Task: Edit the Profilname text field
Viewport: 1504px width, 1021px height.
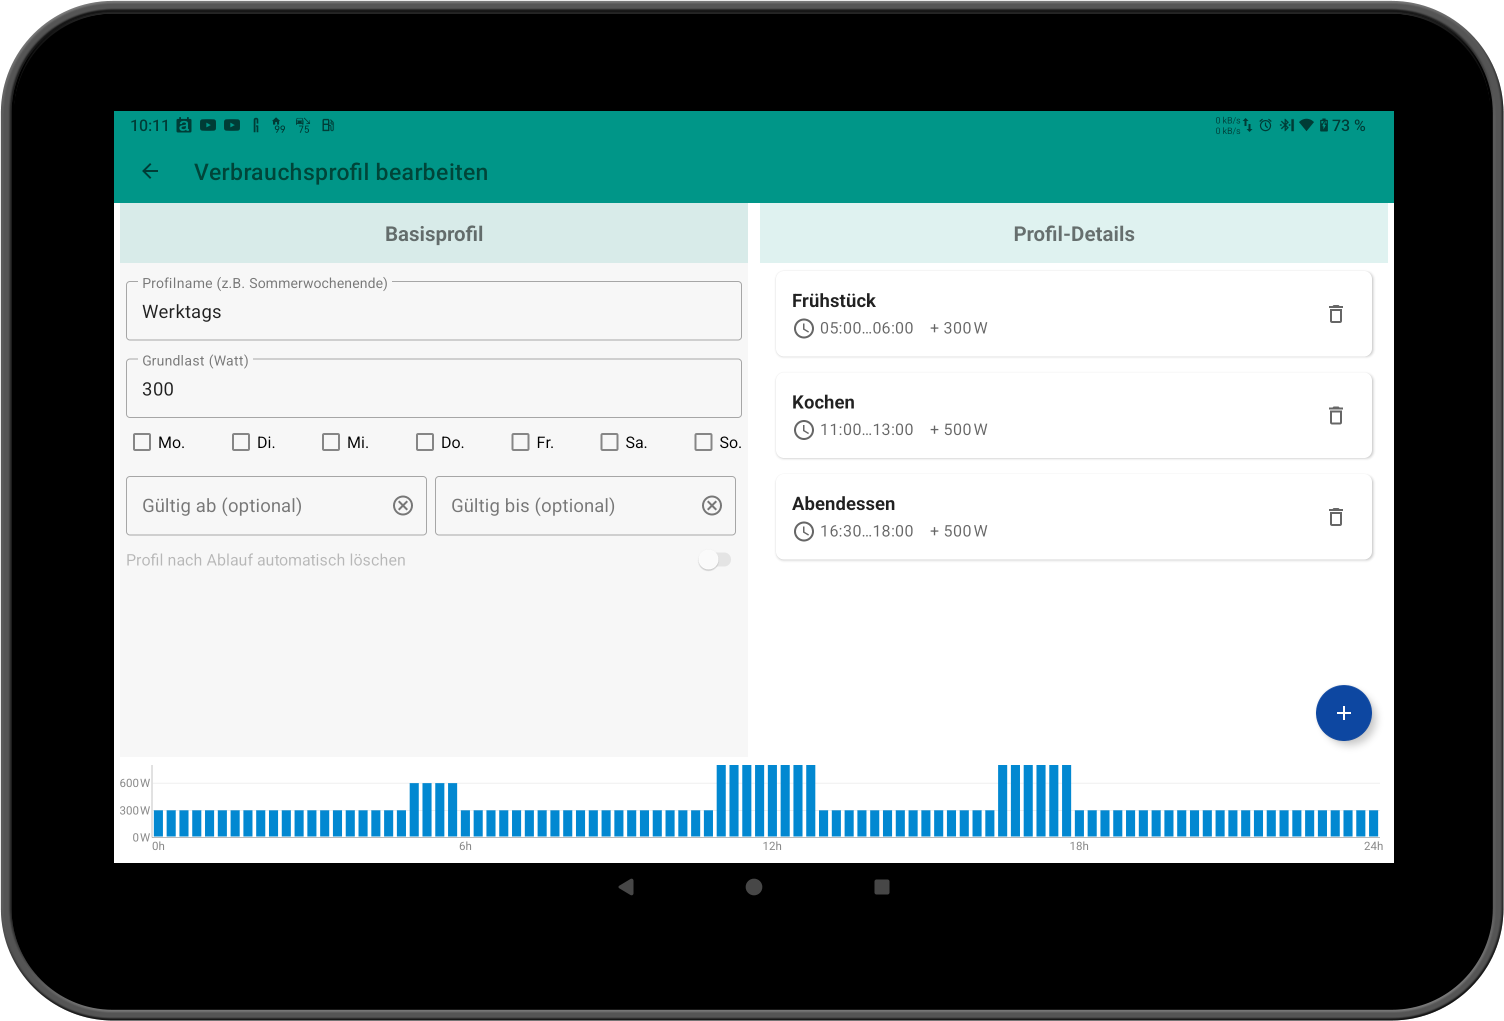Action: point(433,312)
